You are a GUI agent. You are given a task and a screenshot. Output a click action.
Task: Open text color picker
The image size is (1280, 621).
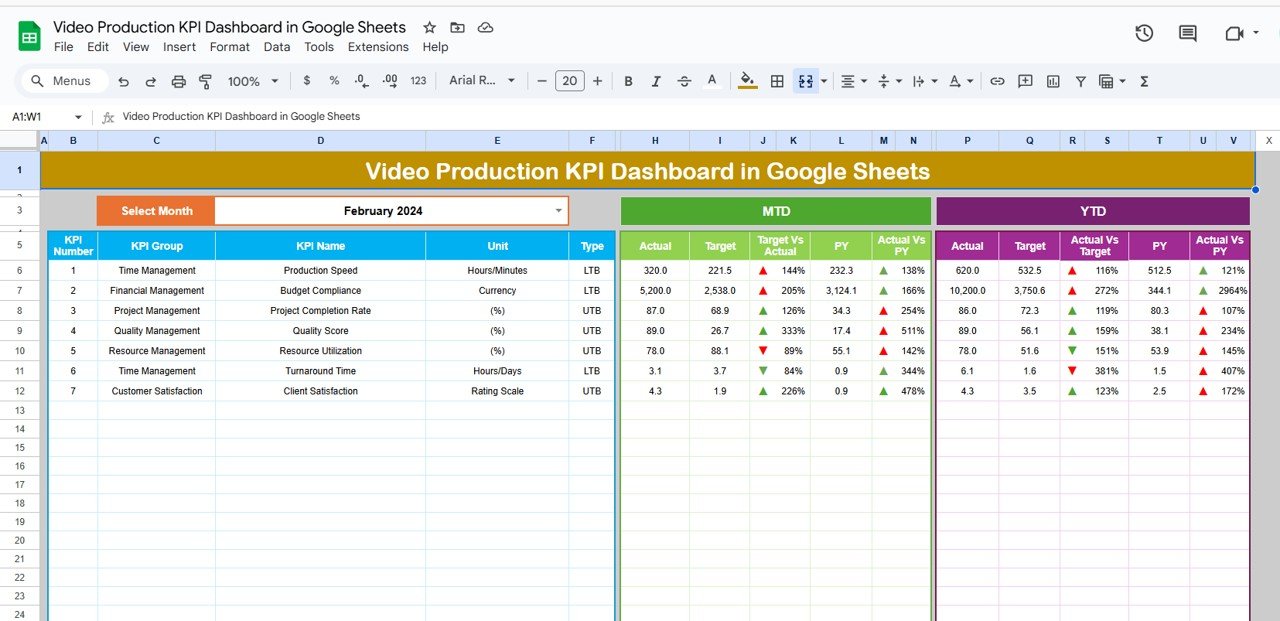[712, 81]
